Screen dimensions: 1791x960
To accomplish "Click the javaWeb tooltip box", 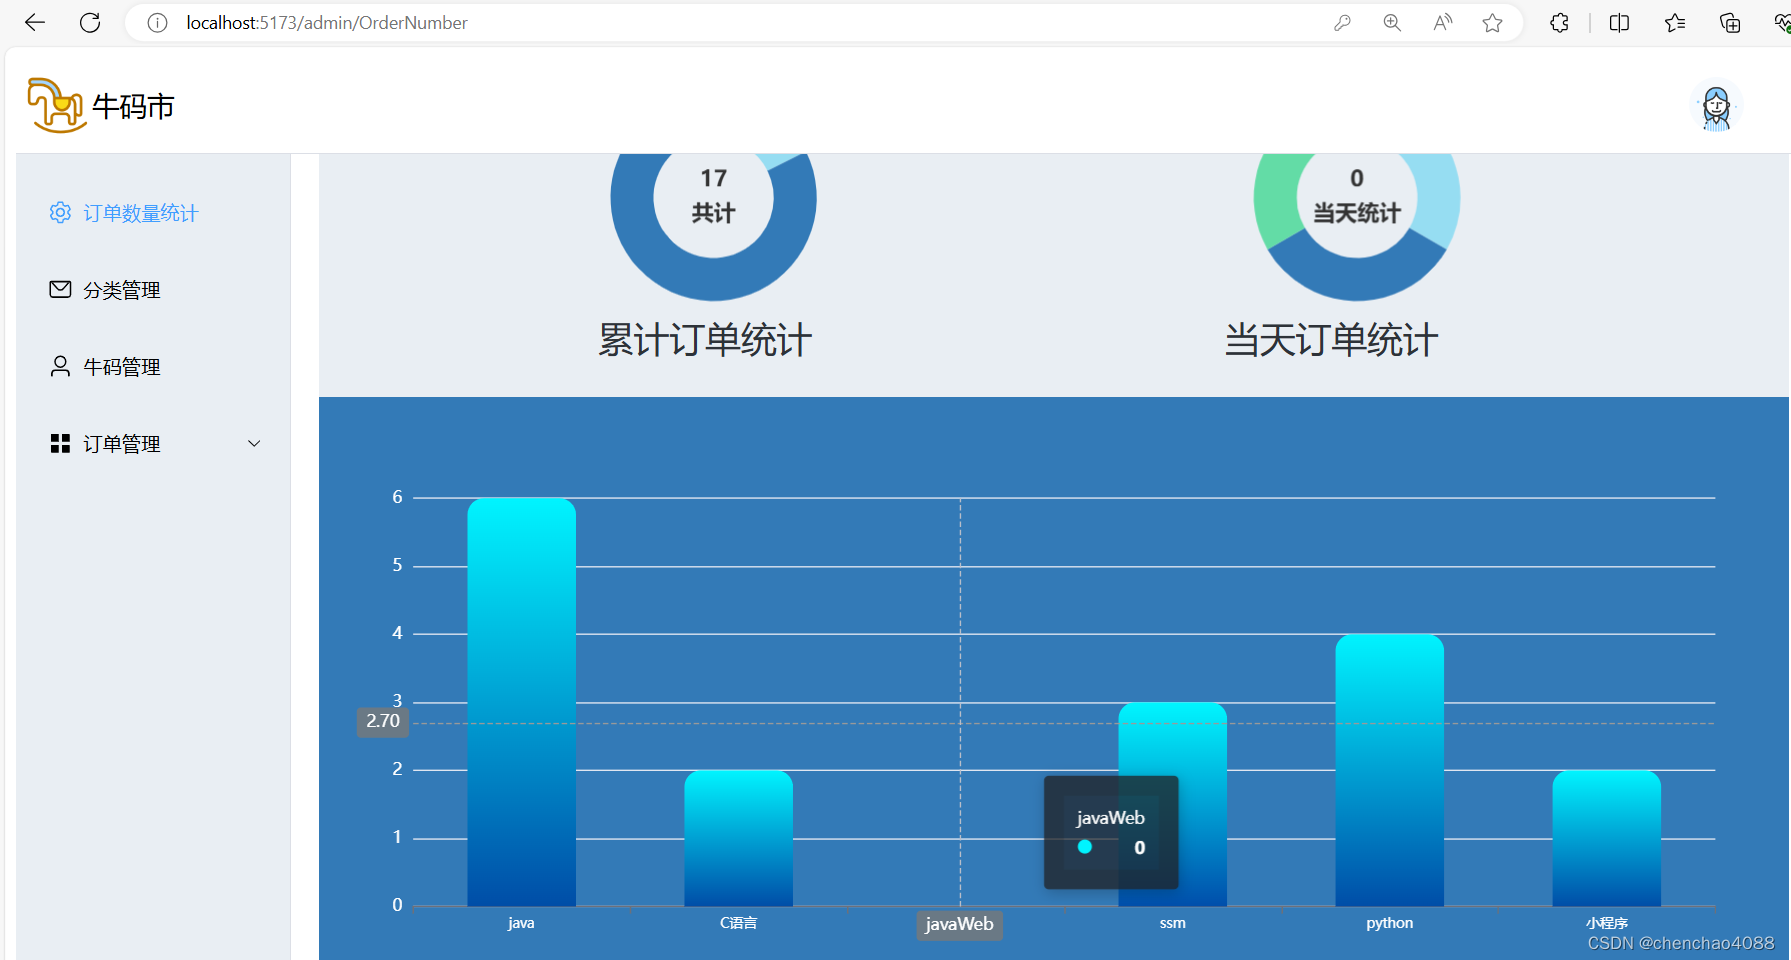I will (1111, 832).
